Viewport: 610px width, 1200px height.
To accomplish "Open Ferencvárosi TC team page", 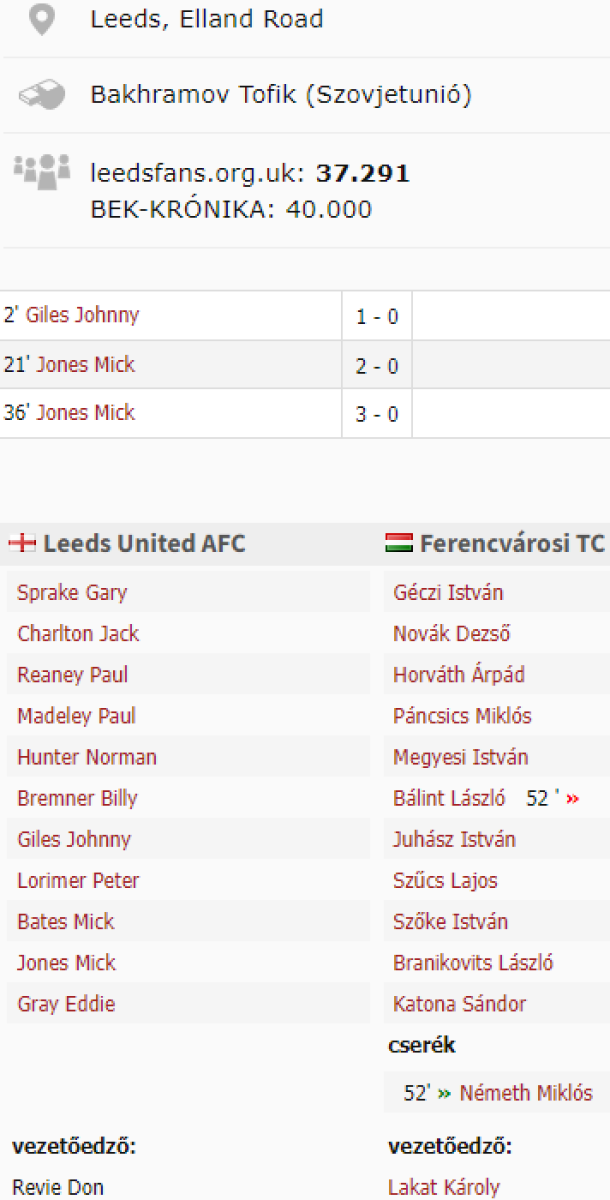I will click(x=511, y=544).
